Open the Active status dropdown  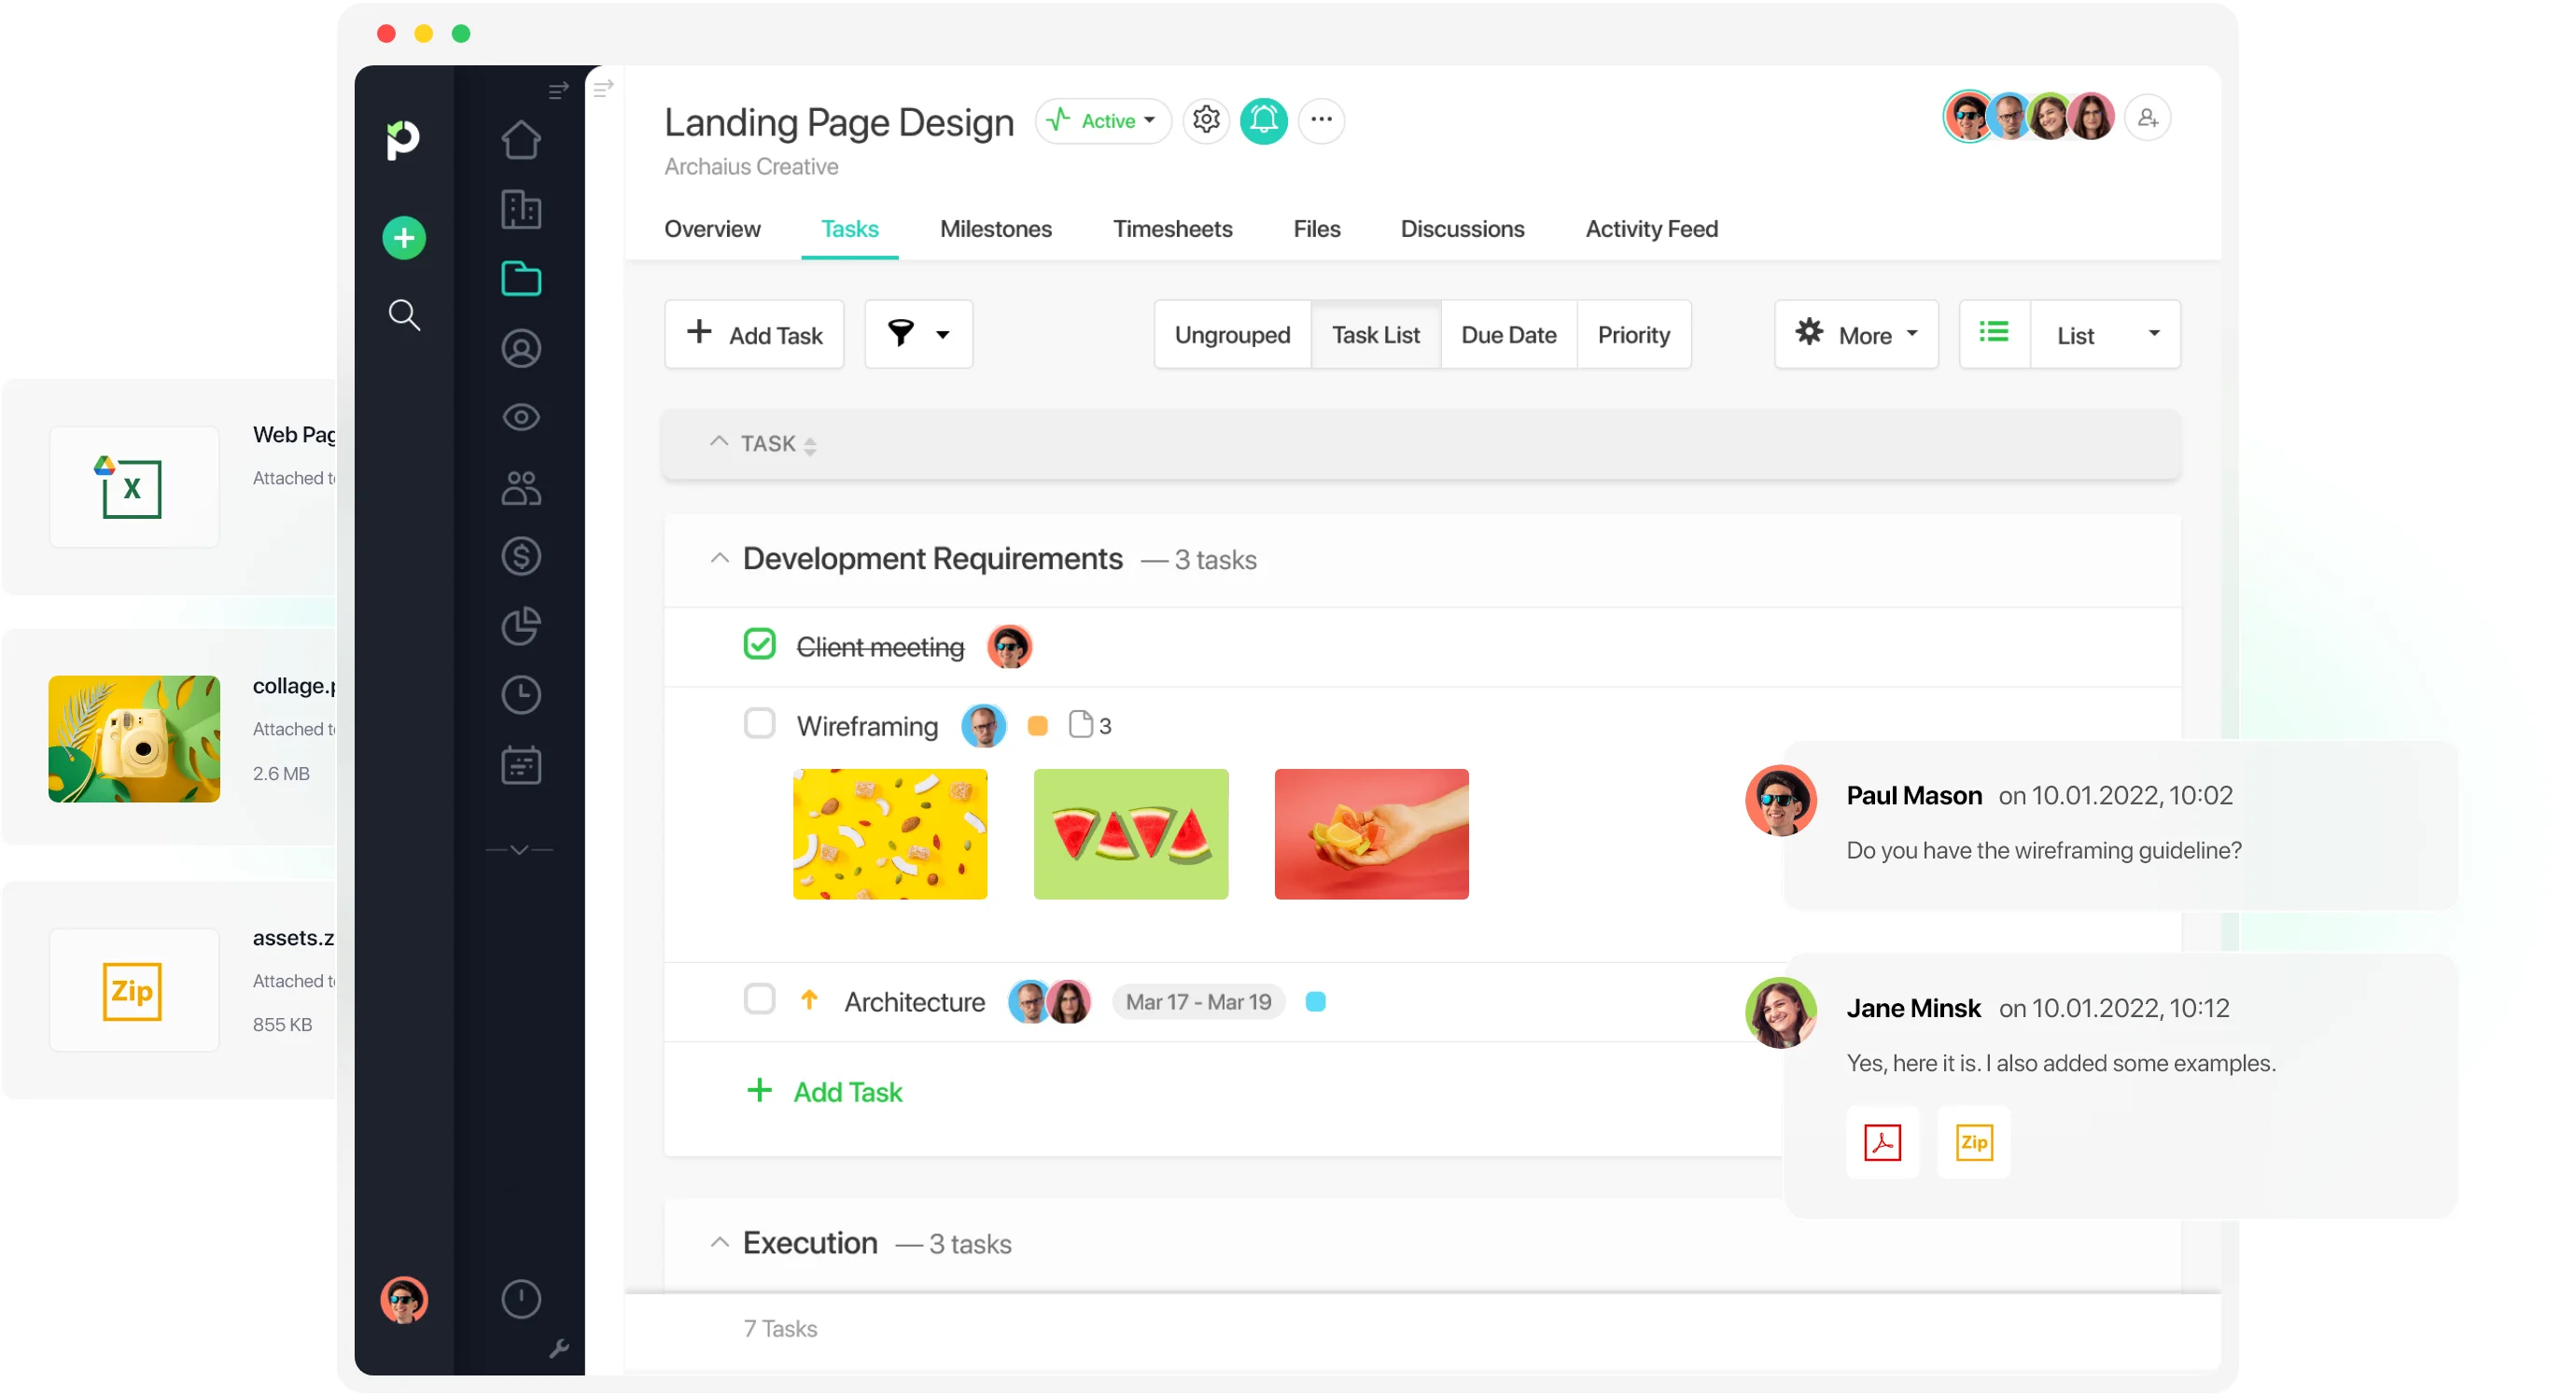coord(1103,121)
